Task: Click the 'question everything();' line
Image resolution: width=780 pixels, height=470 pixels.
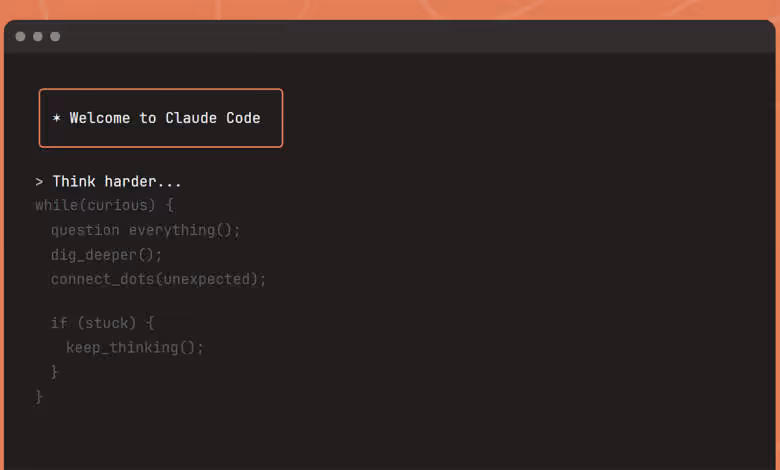Action: click(145, 230)
